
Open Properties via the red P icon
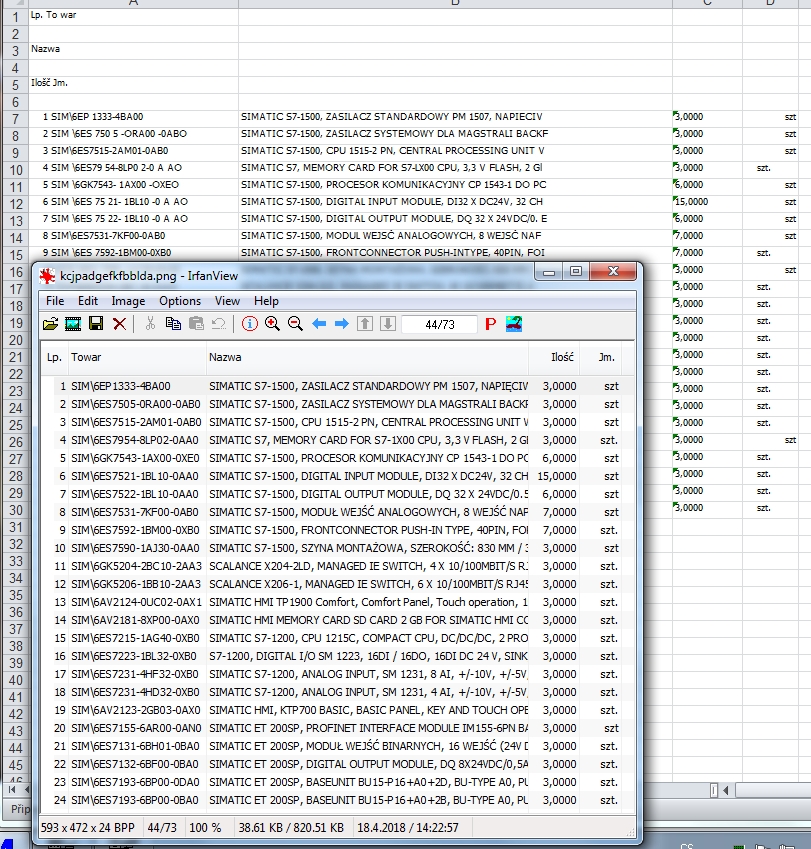coord(490,324)
